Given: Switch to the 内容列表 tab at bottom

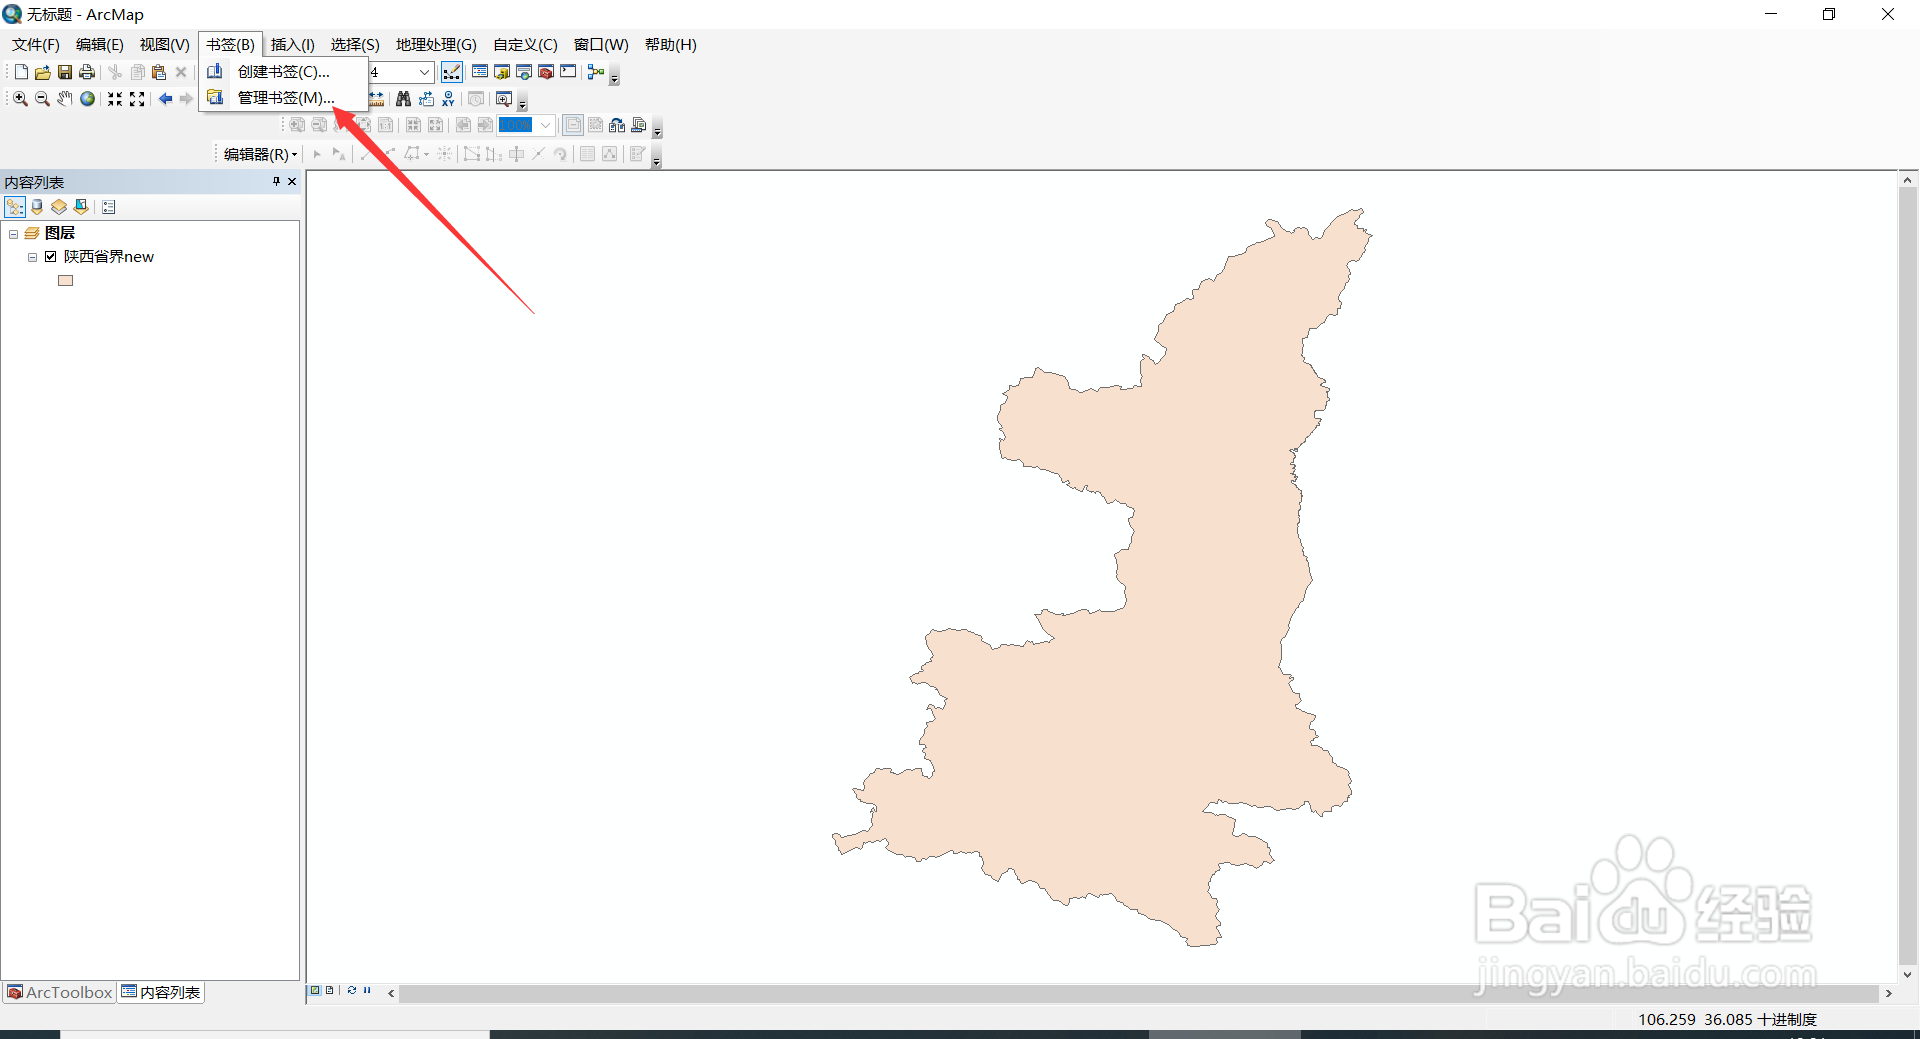Looking at the screenshot, I should (160, 991).
